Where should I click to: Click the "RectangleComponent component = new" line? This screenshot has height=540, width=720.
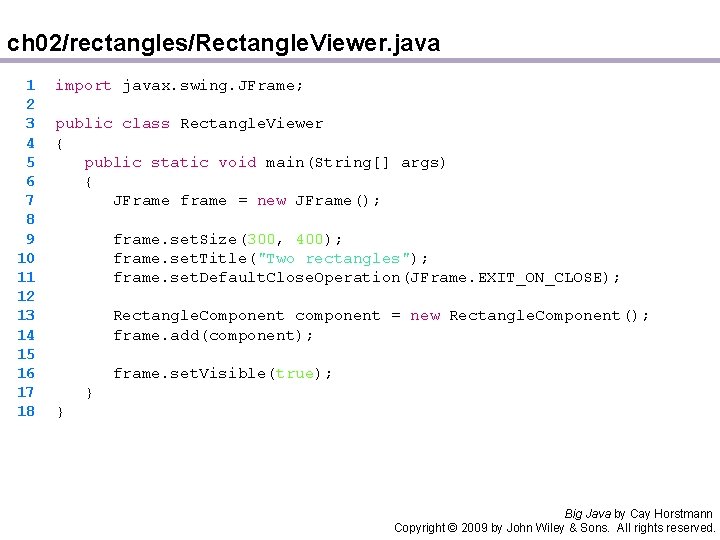(381, 316)
